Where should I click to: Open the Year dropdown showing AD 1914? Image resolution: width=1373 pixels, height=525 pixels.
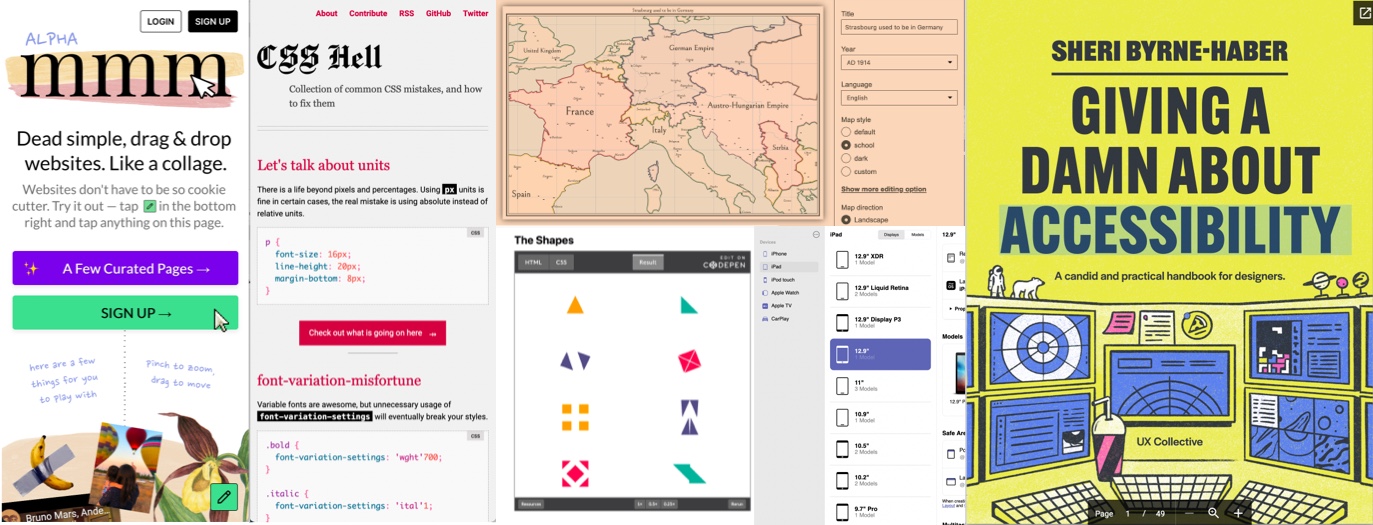coord(898,62)
